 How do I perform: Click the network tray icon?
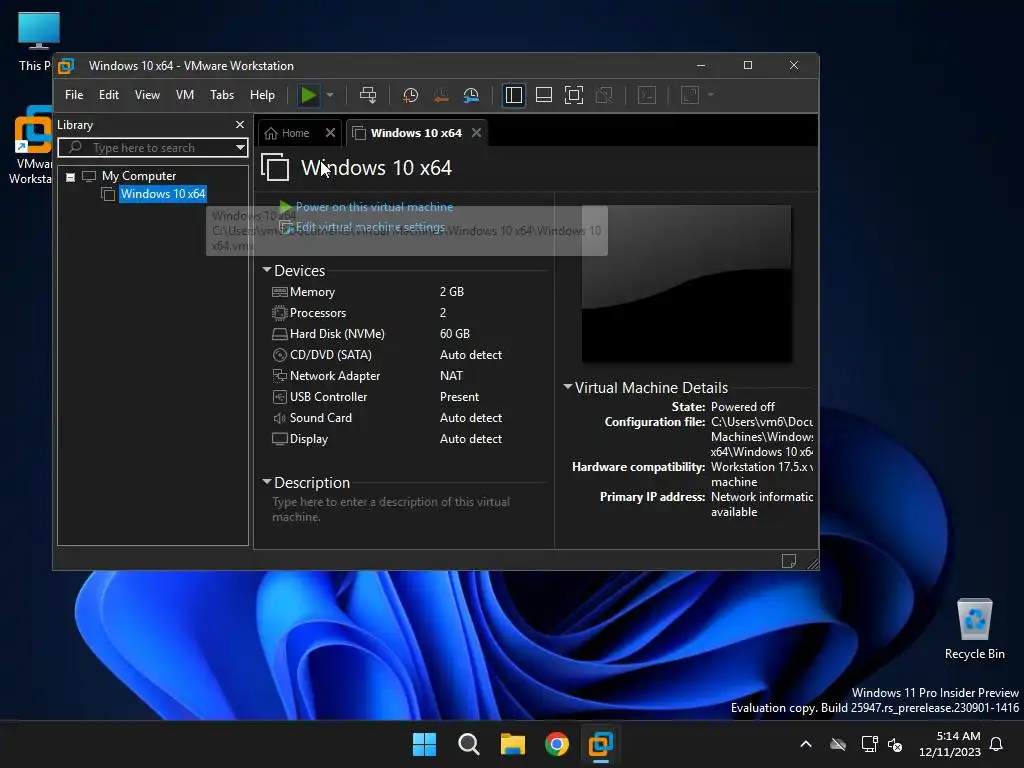point(869,744)
